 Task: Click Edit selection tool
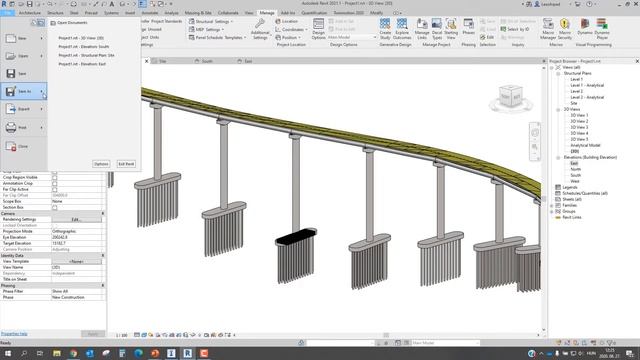point(487,37)
